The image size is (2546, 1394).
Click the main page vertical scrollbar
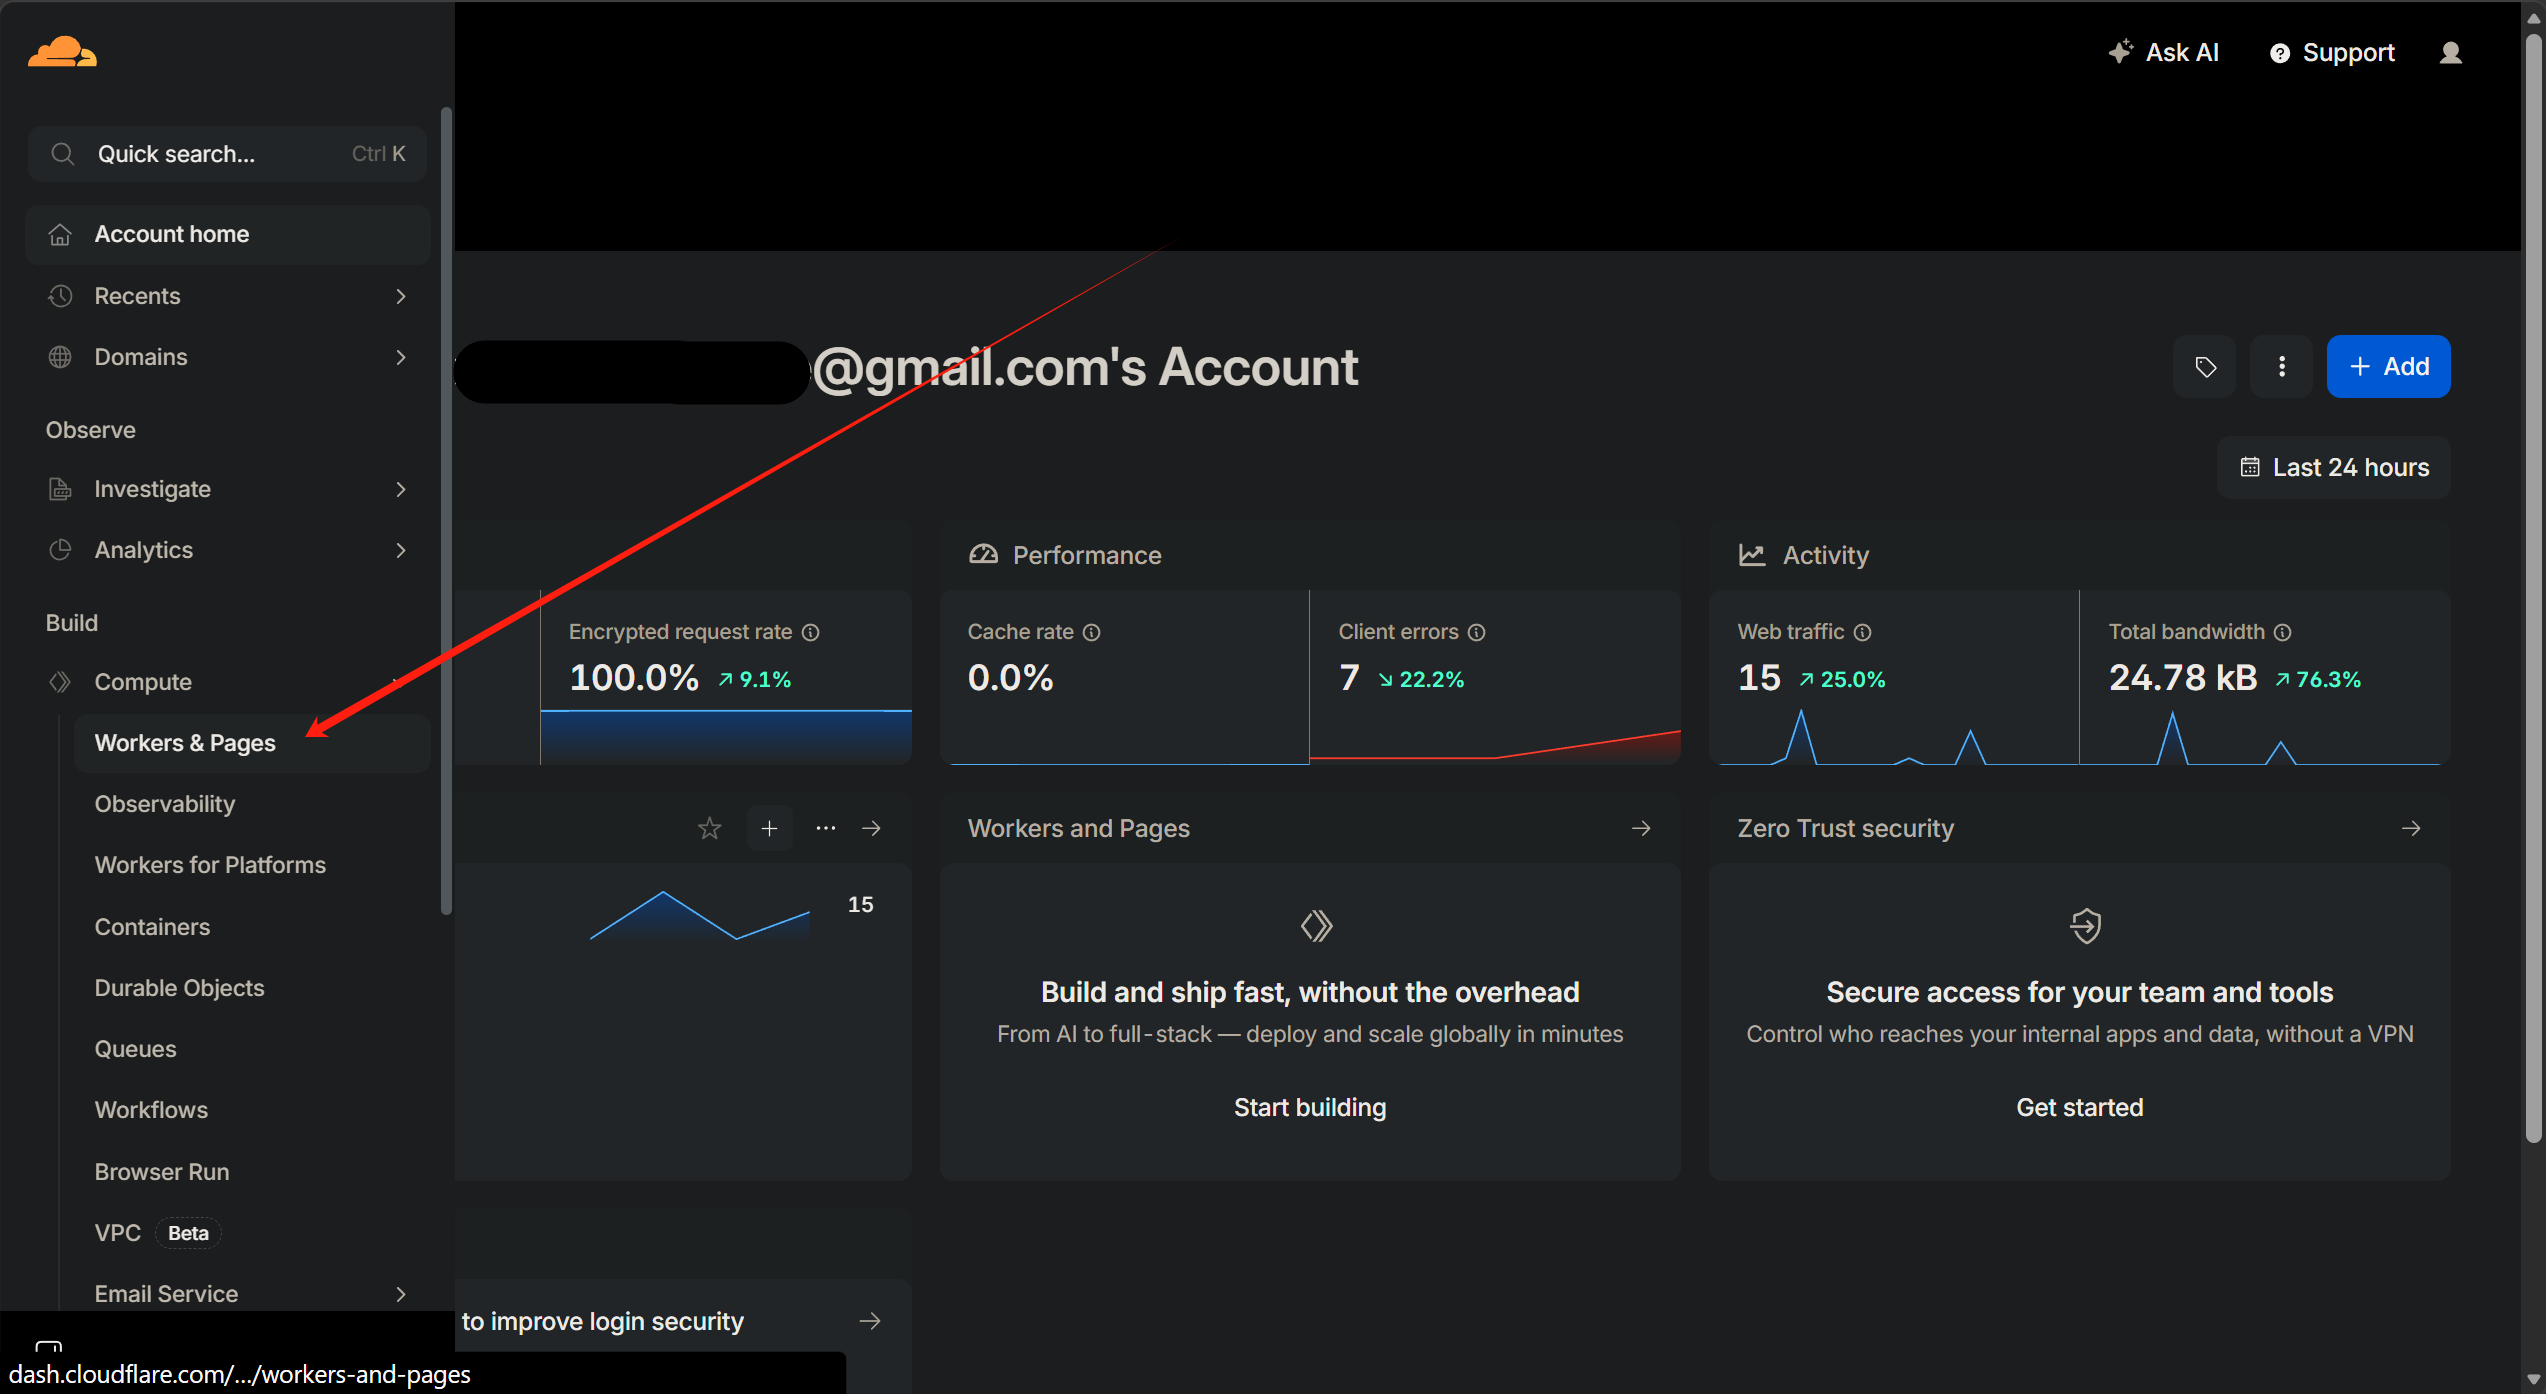pyautogui.click(x=2533, y=588)
